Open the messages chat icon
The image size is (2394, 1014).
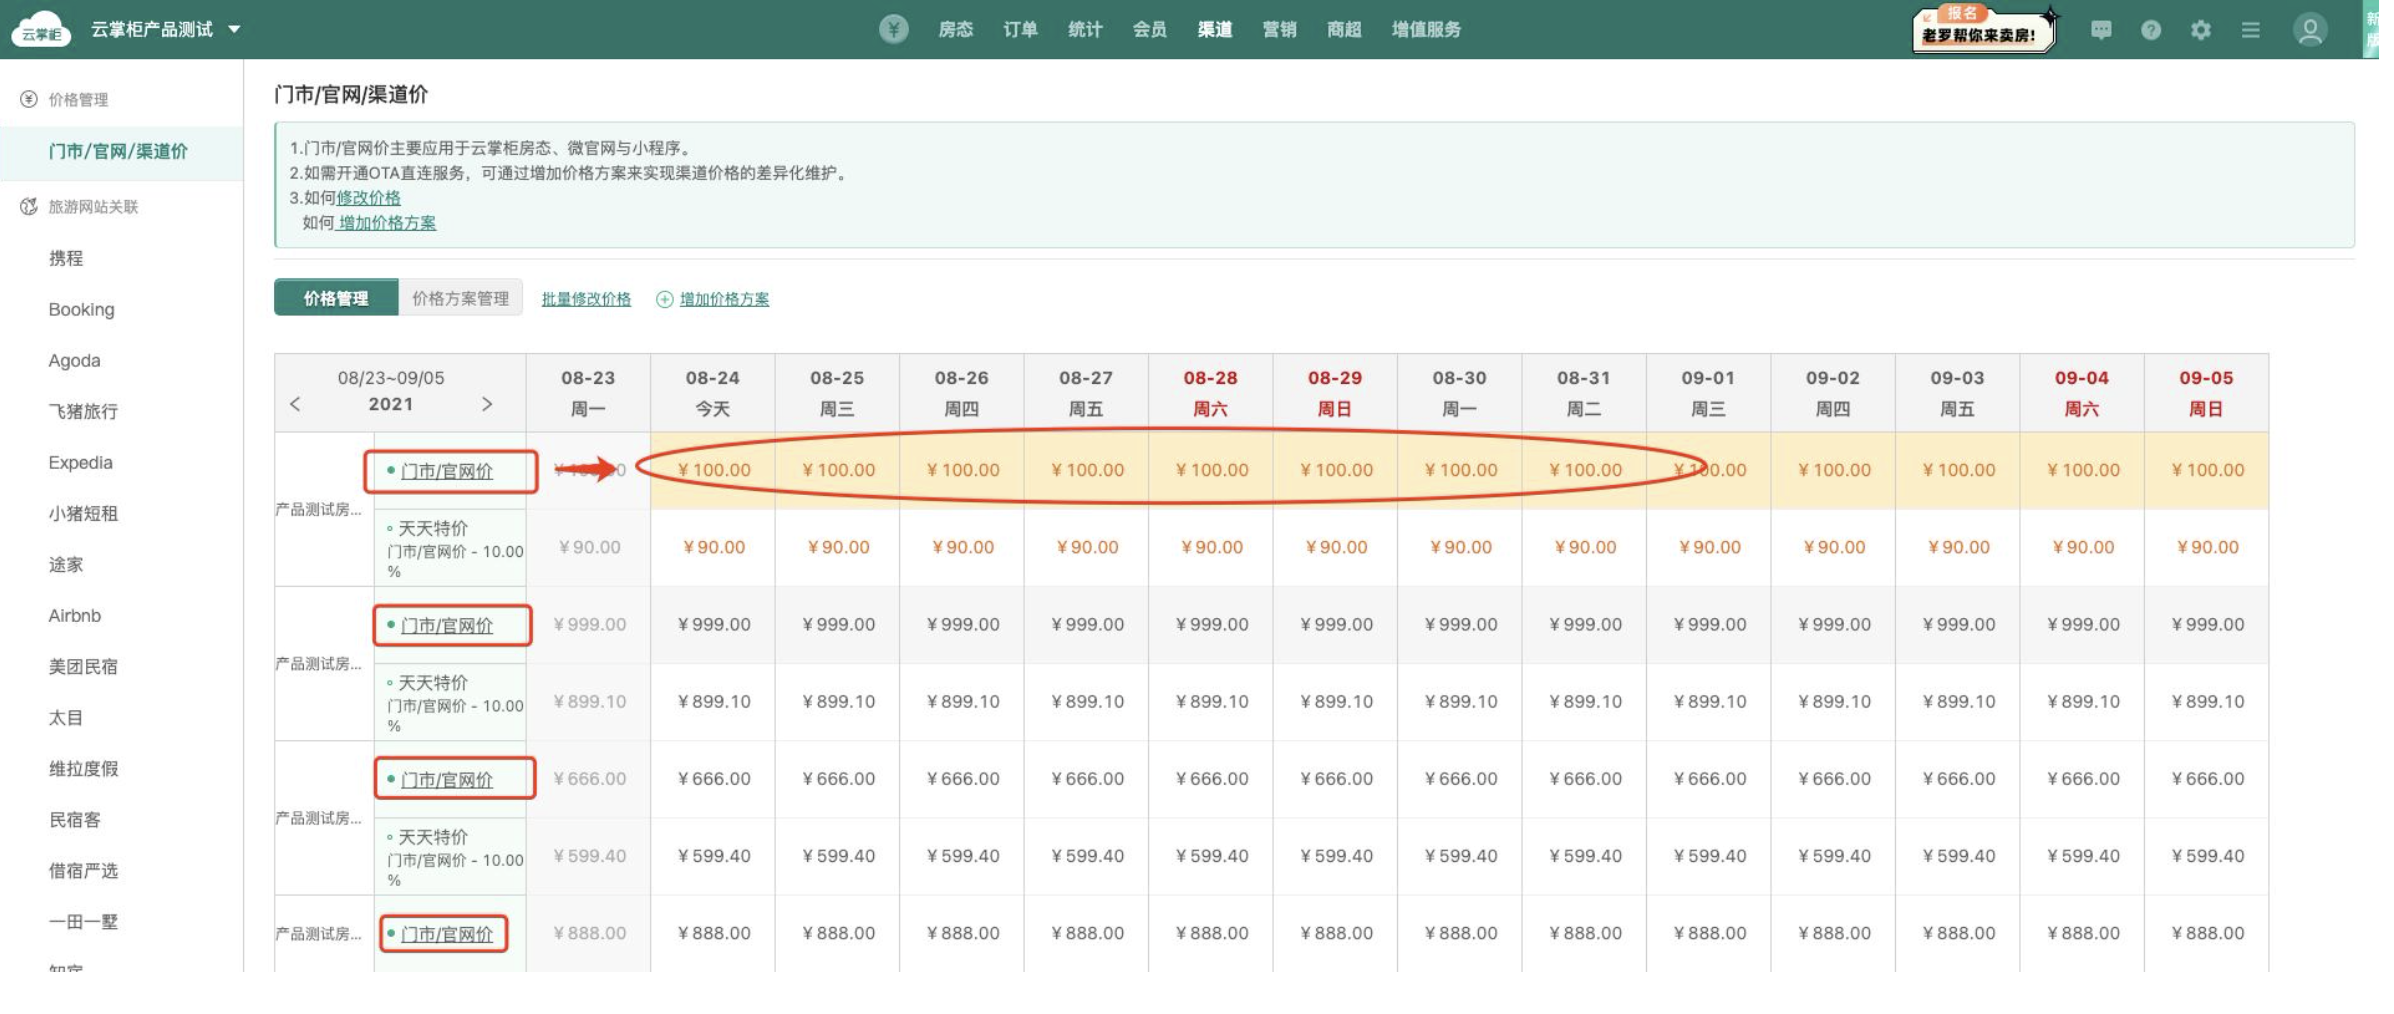(2100, 30)
